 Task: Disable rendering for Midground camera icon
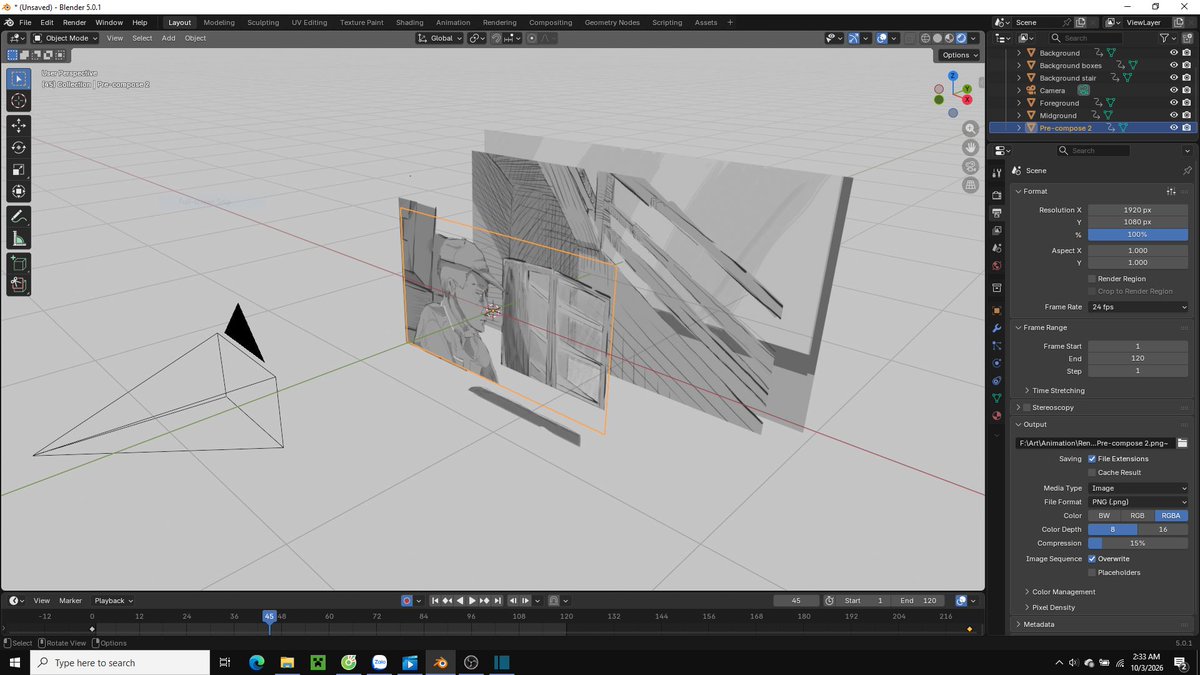point(1187,115)
